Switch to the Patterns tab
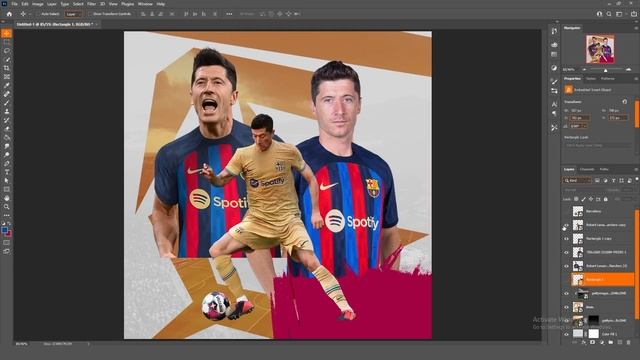This screenshot has width=640, height=360. click(607, 79)
